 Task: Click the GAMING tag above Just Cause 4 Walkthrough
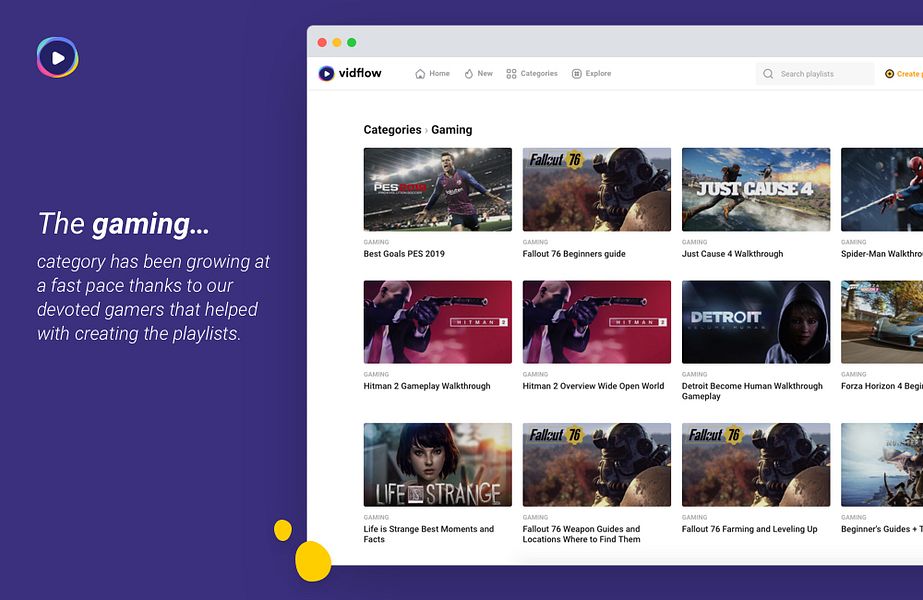coord(695,242)
